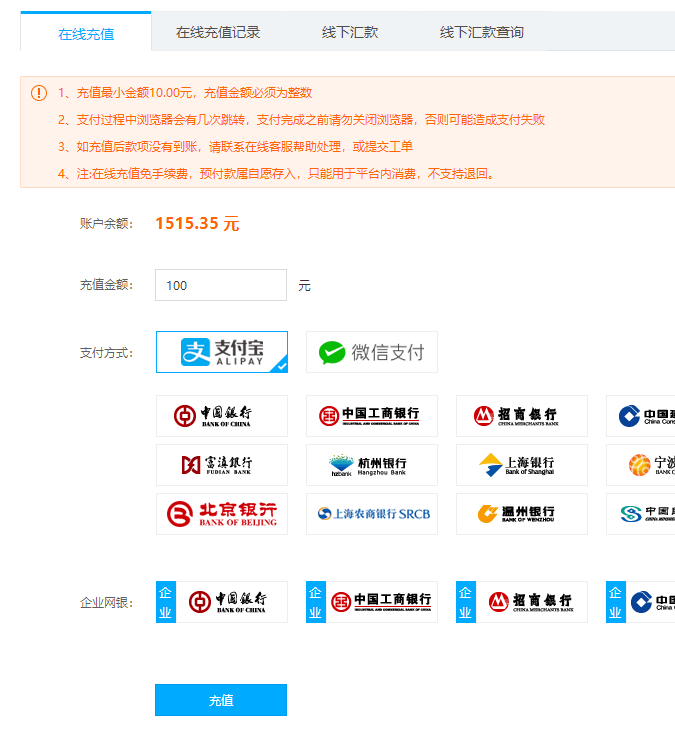This screenshot has width=675, height=748.
Task: Choose enterprise 企业 中国工商银行 online banking
Action: point(372,602)
